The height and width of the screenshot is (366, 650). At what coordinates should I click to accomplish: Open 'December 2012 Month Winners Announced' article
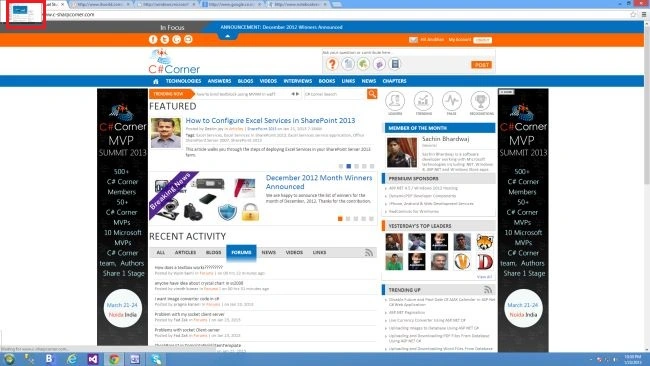pyautogui.click(x=319, y=182)
